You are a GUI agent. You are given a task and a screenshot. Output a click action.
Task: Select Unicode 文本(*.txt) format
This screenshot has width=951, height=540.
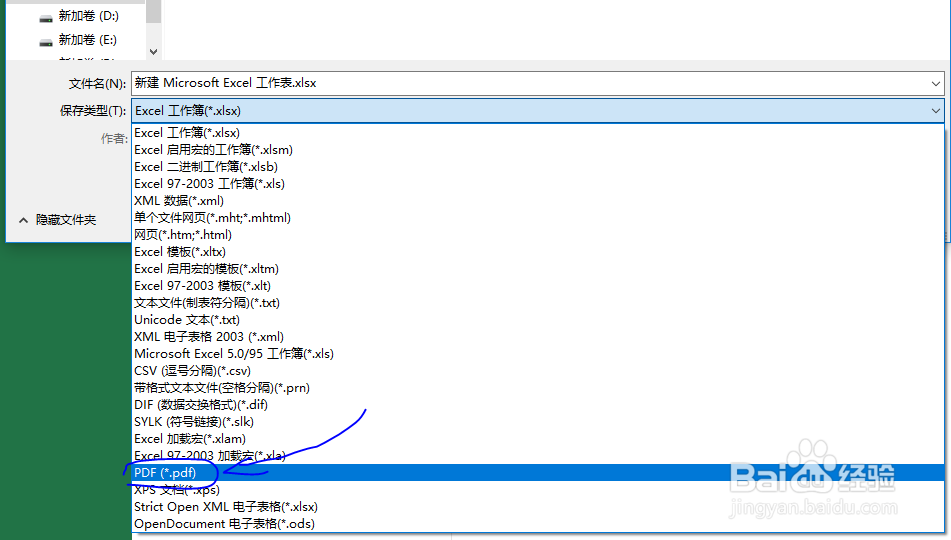pyautogui.click(x=538, y=320)
